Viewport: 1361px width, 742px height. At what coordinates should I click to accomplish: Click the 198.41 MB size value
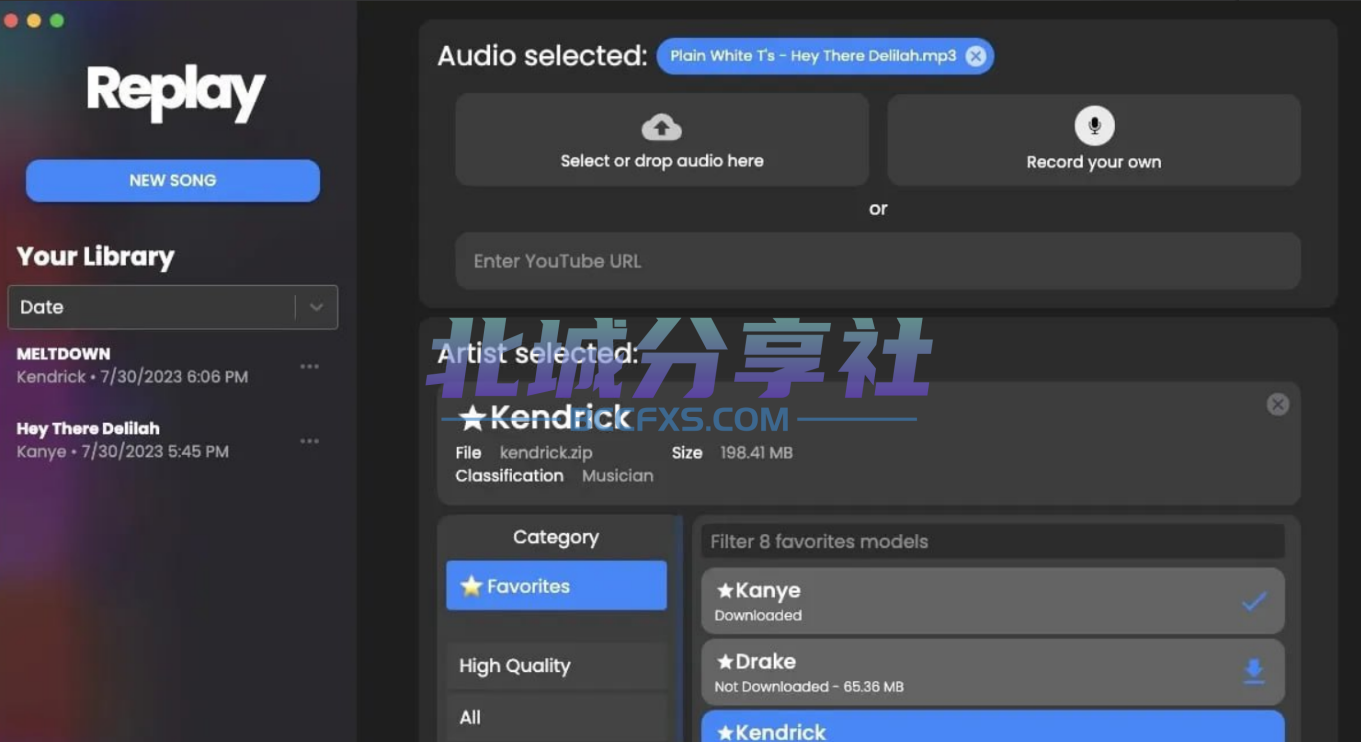756,453
